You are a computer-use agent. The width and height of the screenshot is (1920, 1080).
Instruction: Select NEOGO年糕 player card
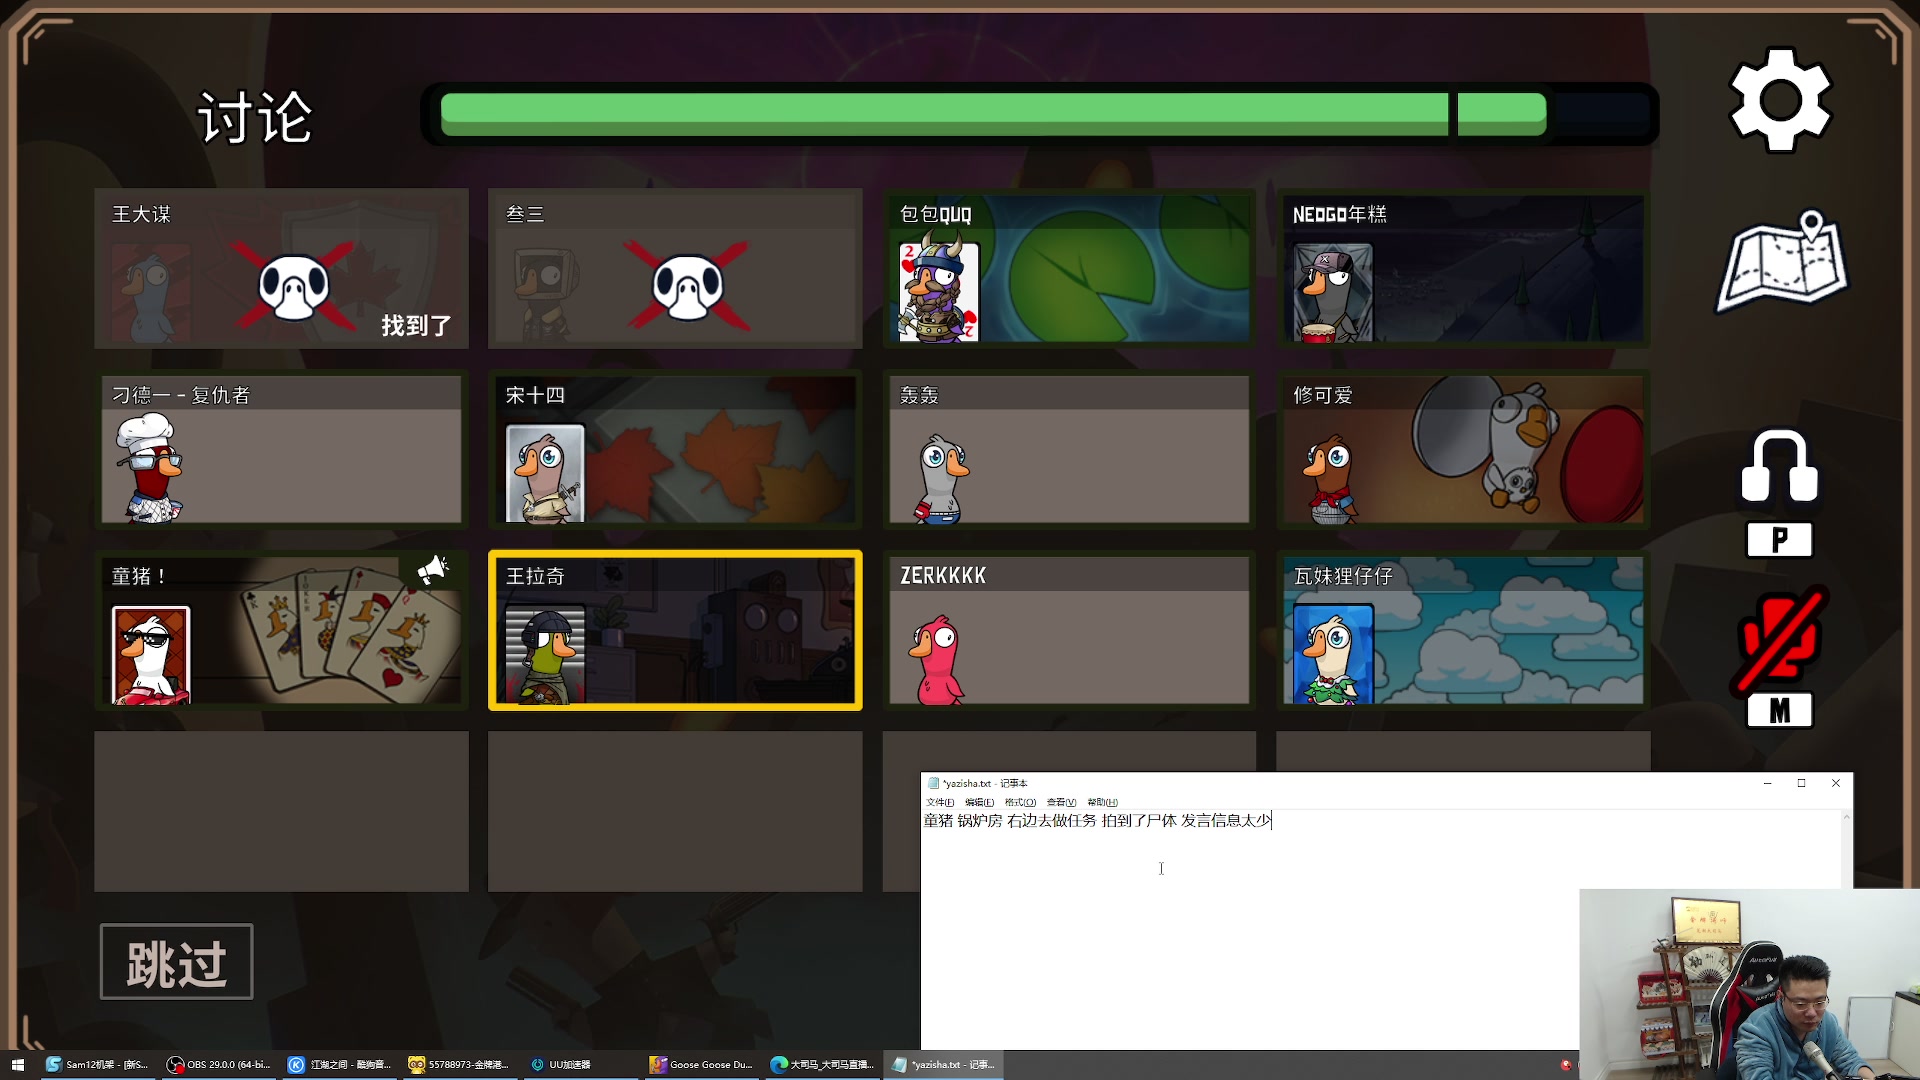[x=1463, y=268]
